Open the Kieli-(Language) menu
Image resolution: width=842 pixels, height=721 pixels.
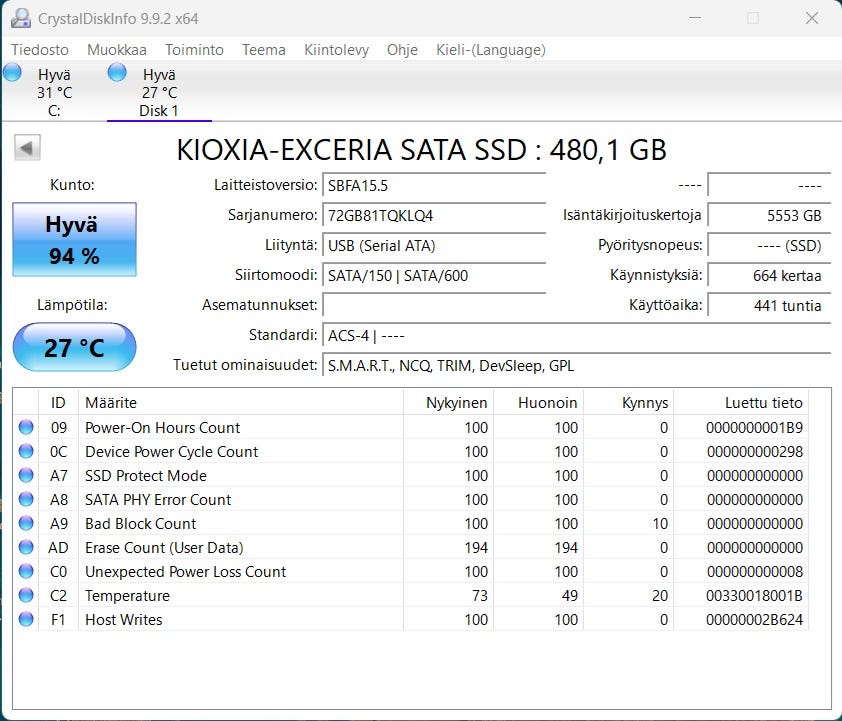click(x=491, y=50)
